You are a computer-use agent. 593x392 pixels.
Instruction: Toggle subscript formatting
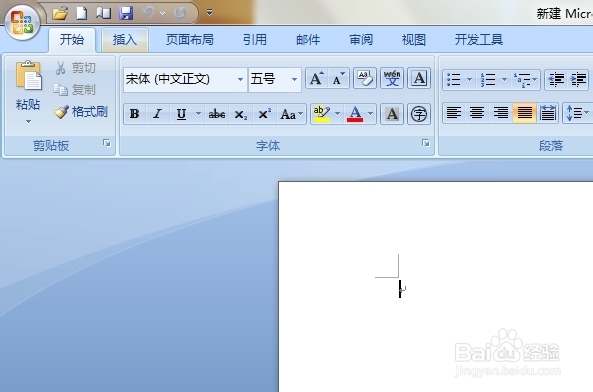241,114
